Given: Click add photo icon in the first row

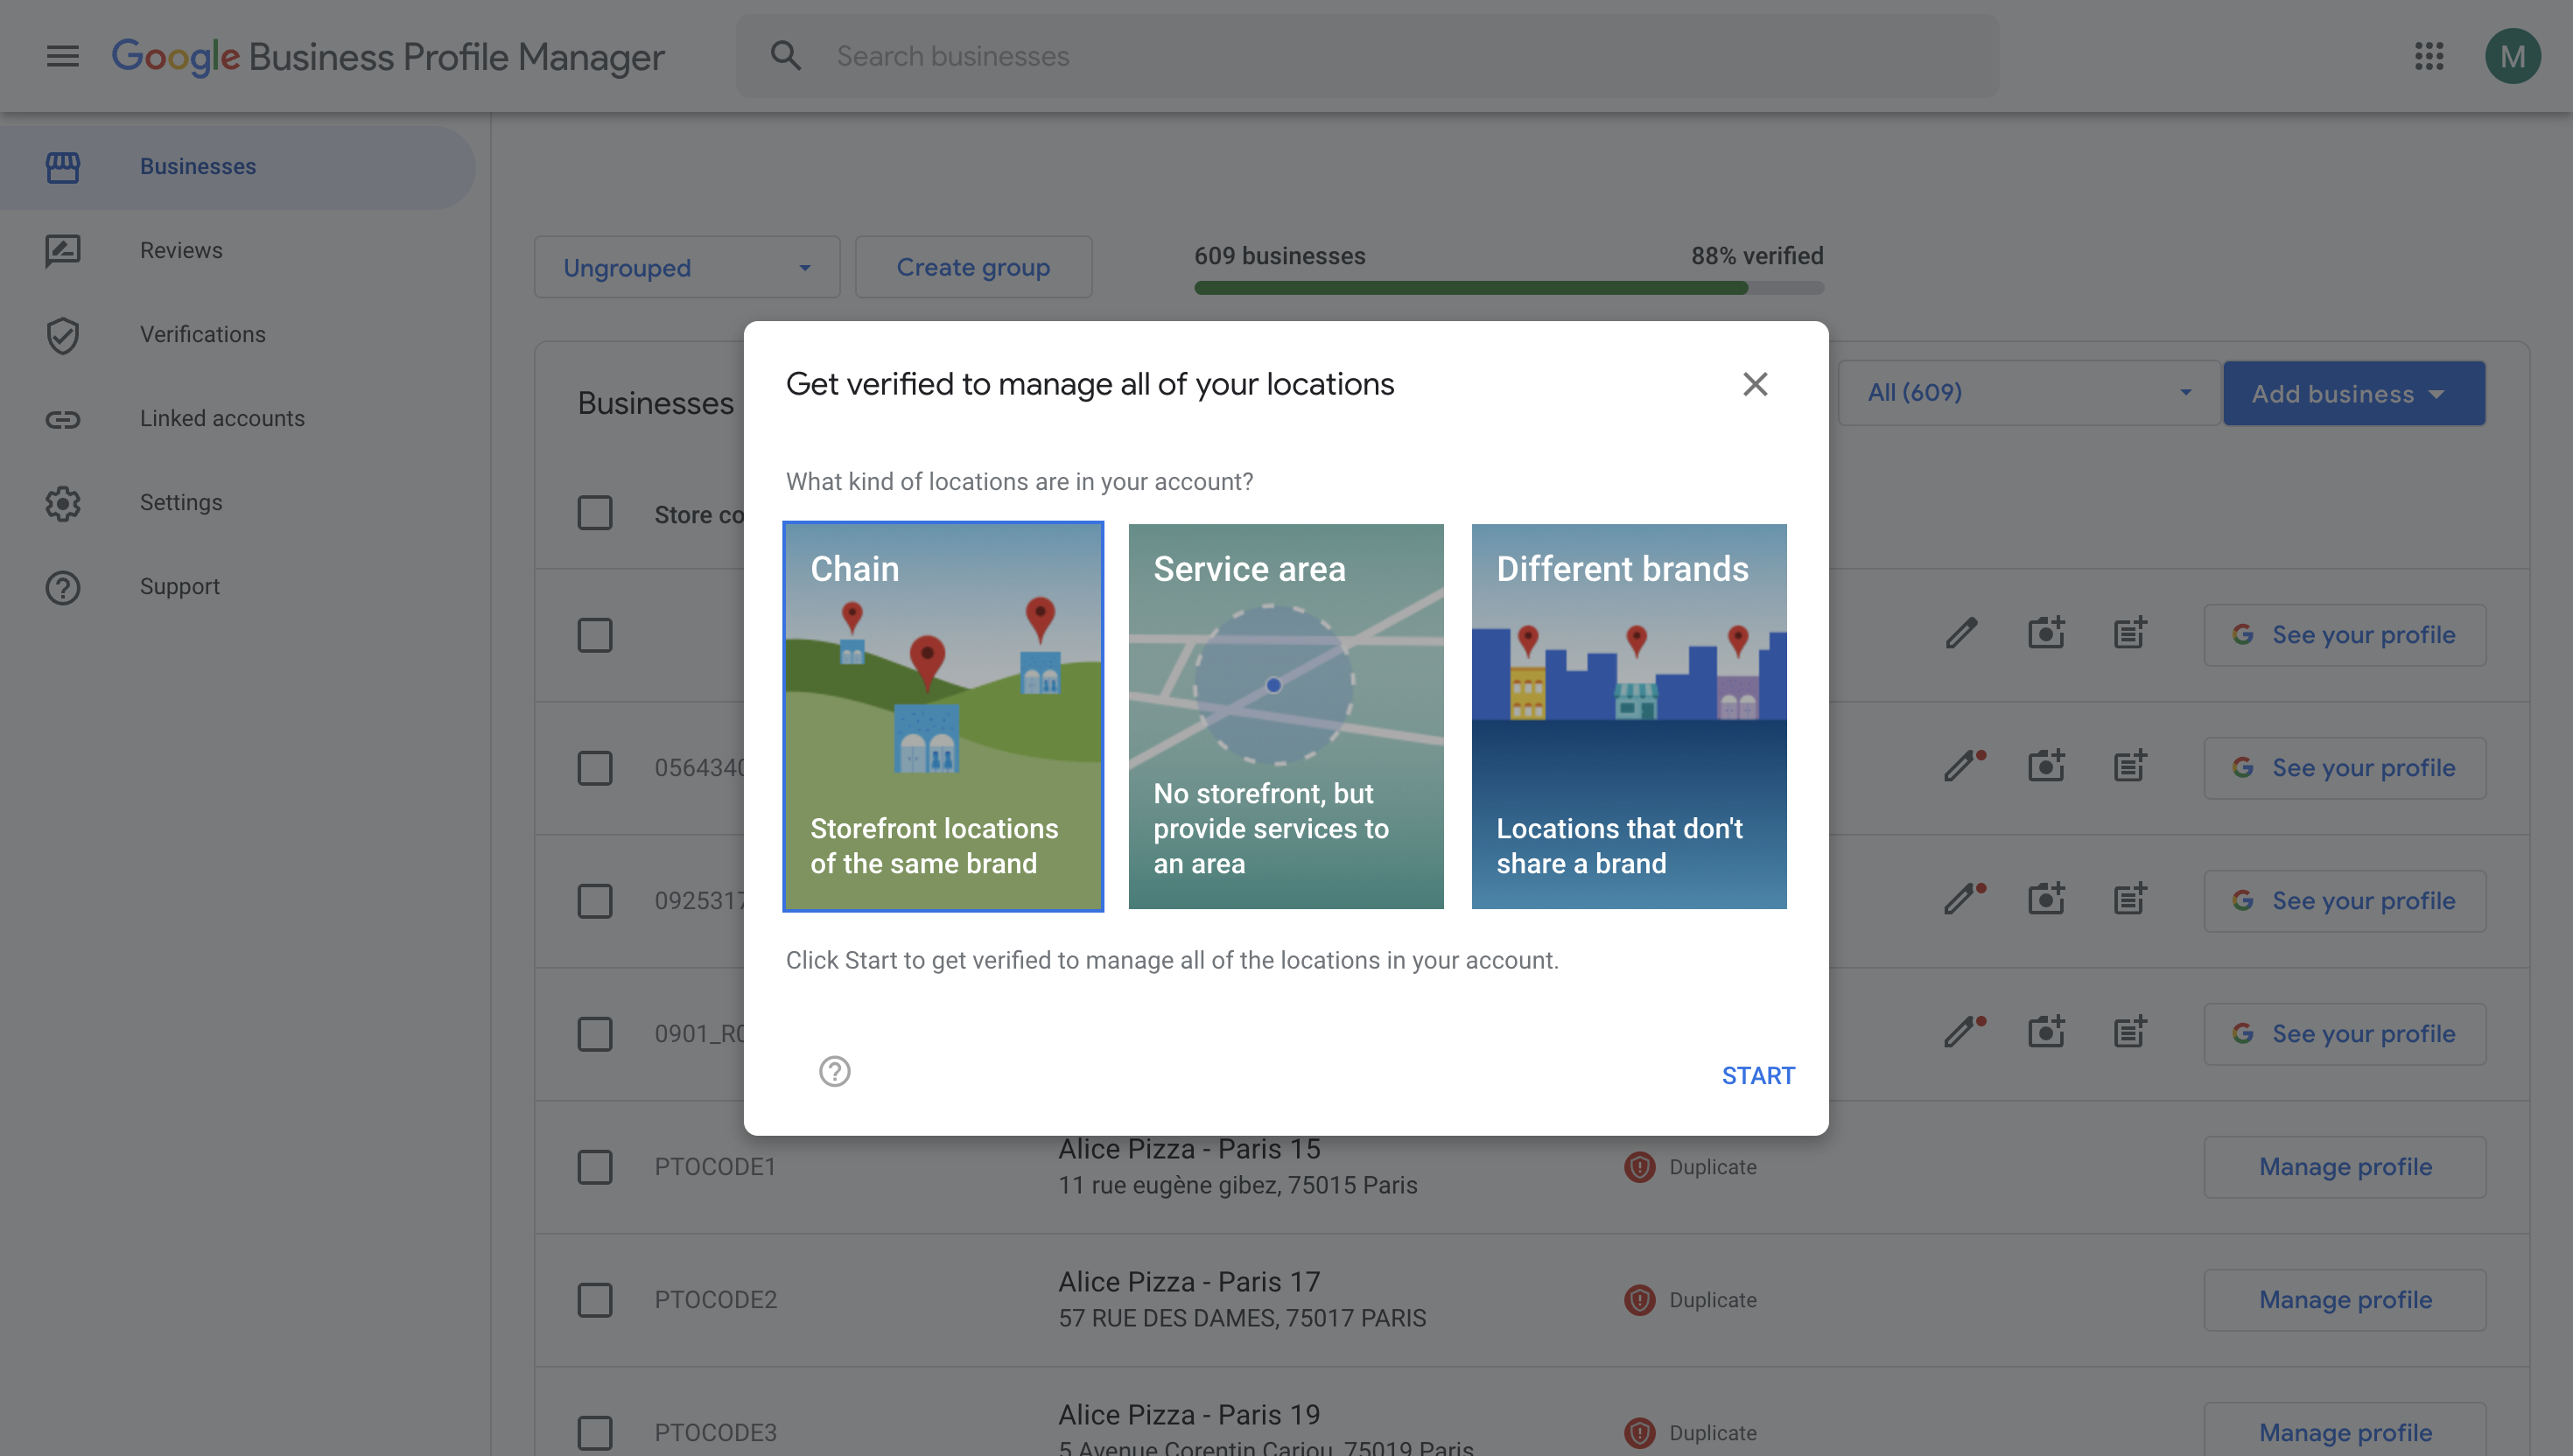Looking at the screenshot, I should tap(2046, 633).
